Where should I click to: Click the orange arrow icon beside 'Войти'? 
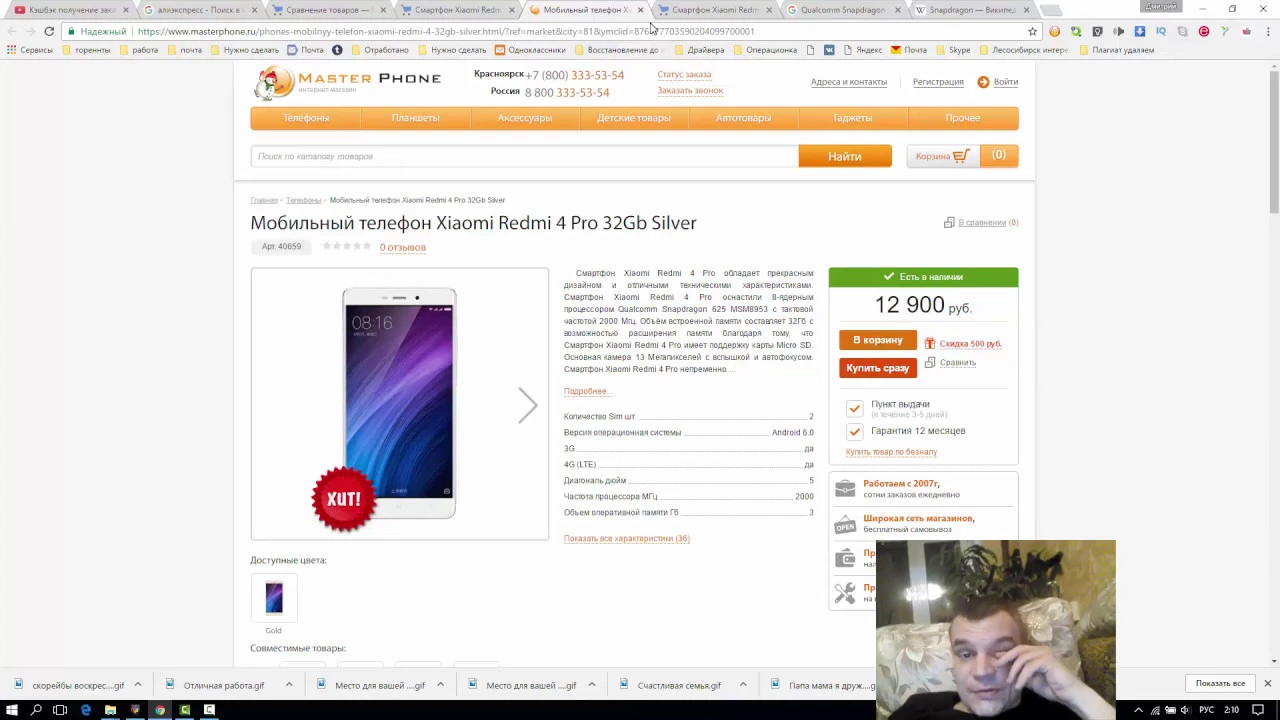click(x=983, y=82)
